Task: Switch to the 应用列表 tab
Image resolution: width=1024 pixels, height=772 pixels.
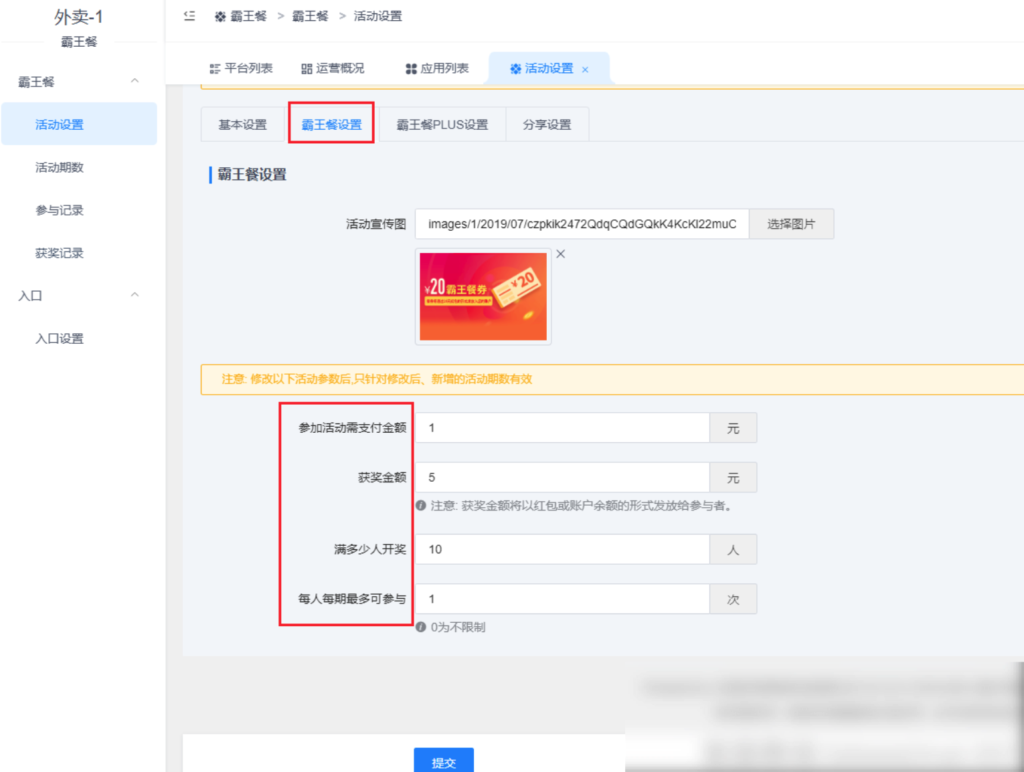Action: click(x=437, y=69)
